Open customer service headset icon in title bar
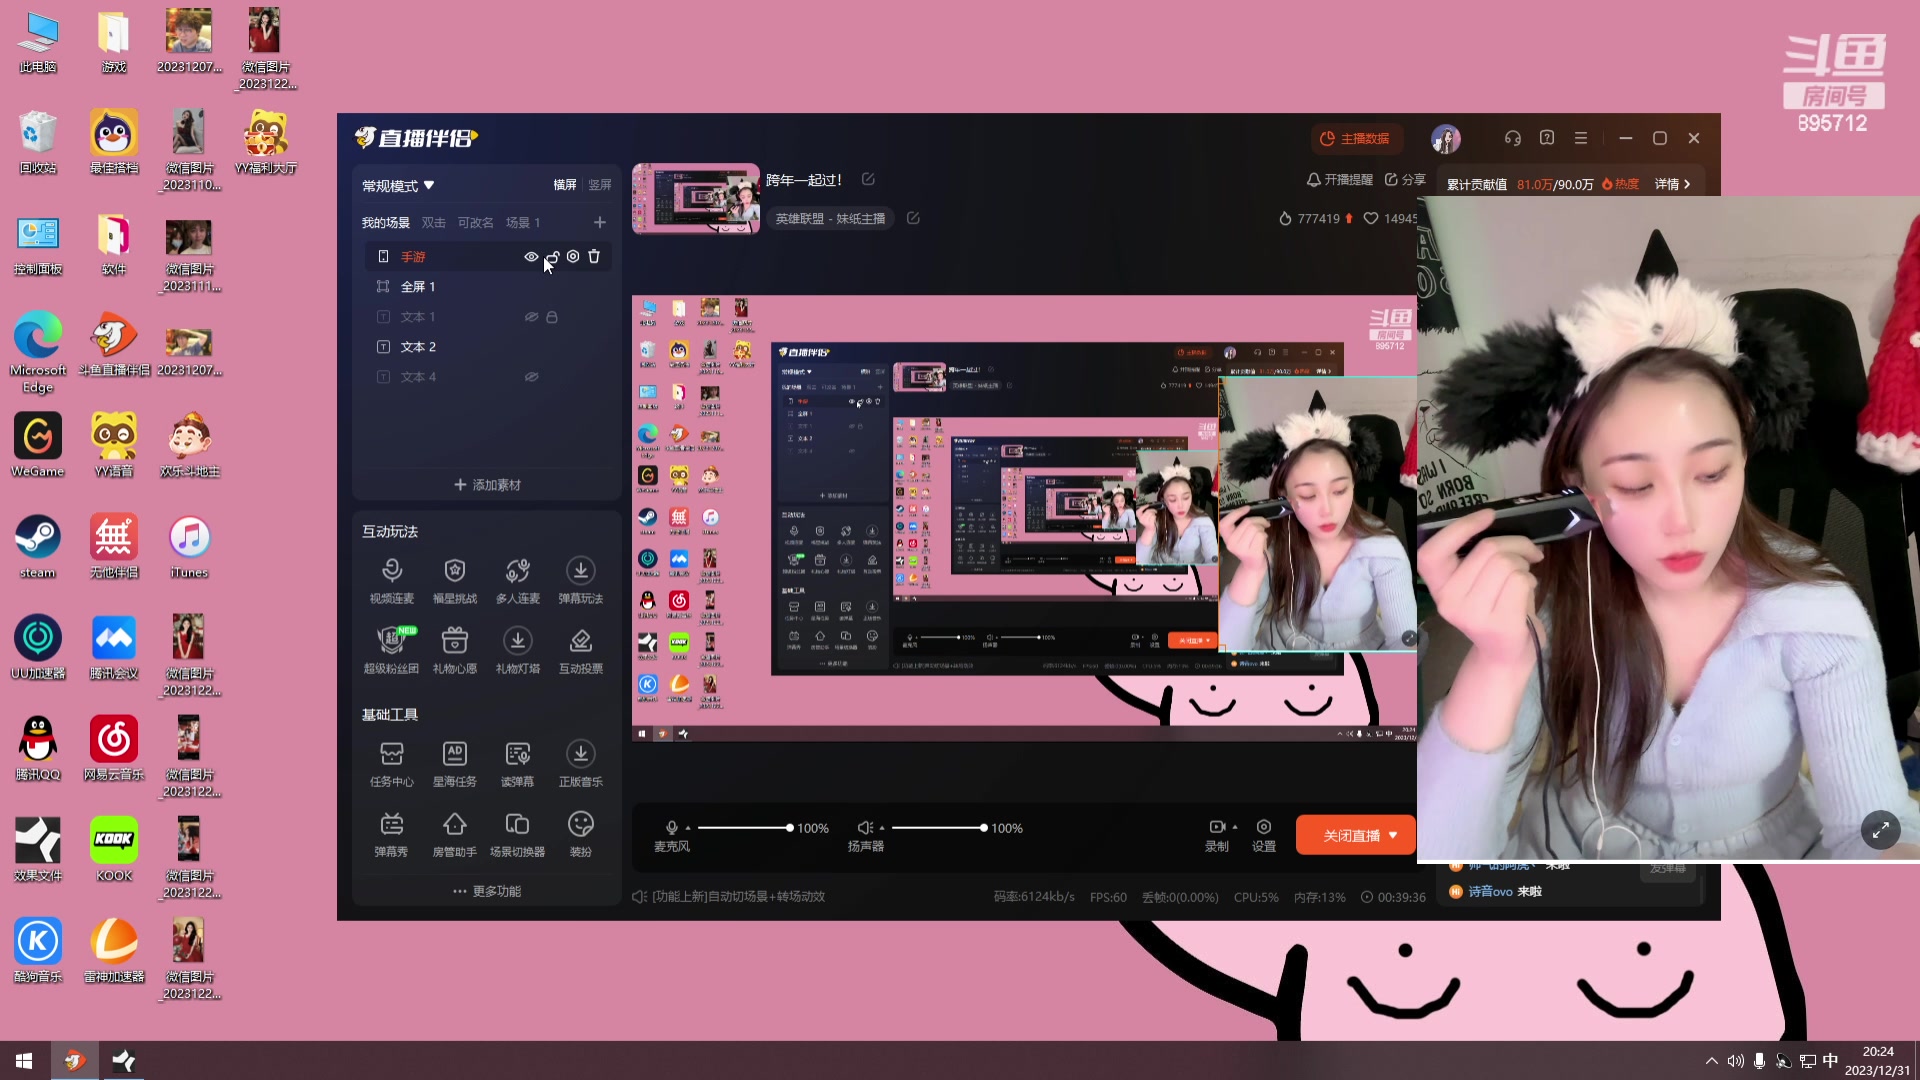The image size is (1920, 1080). (x=1513, y=138)
